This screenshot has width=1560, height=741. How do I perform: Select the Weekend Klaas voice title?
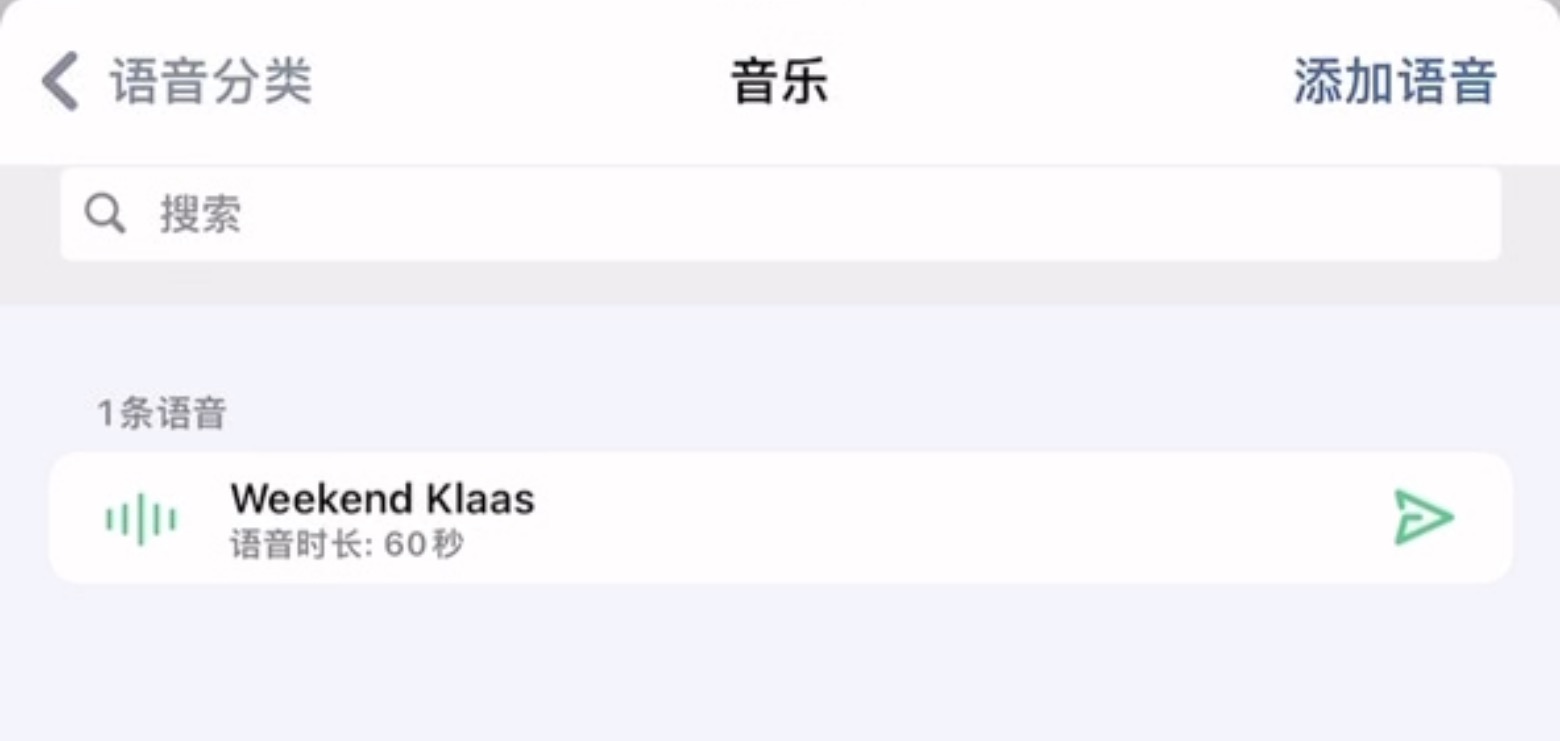point(382,498)
